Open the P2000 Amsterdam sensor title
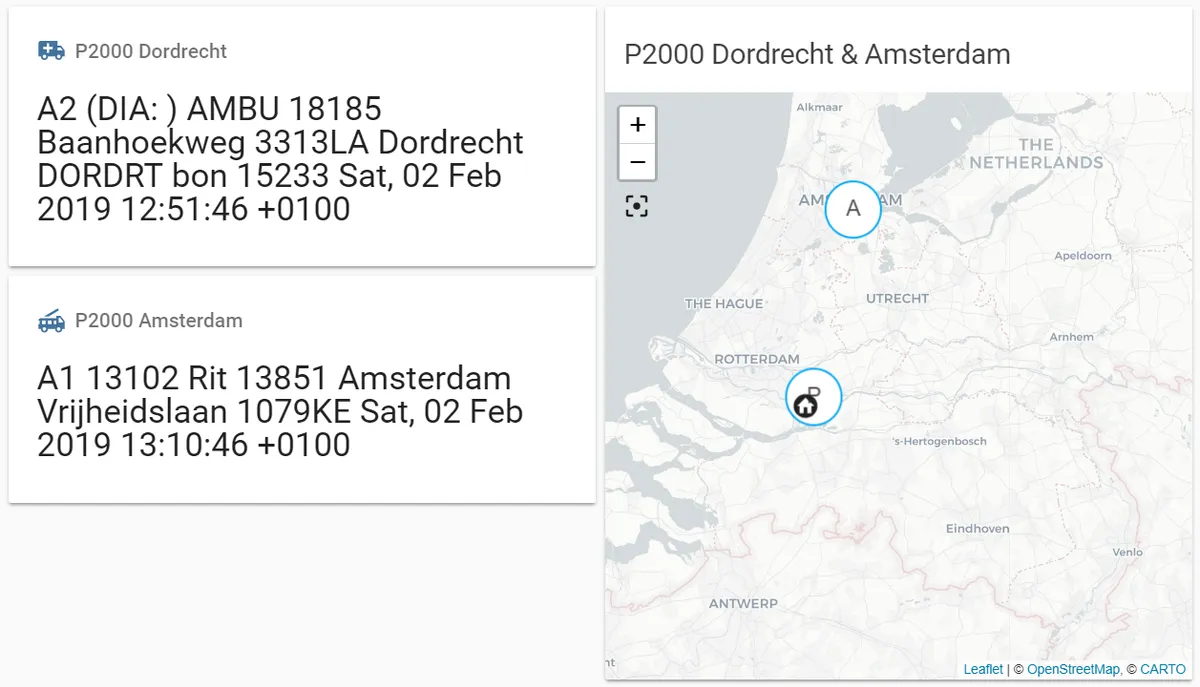 pyautogui.click(x=159, y=321)
